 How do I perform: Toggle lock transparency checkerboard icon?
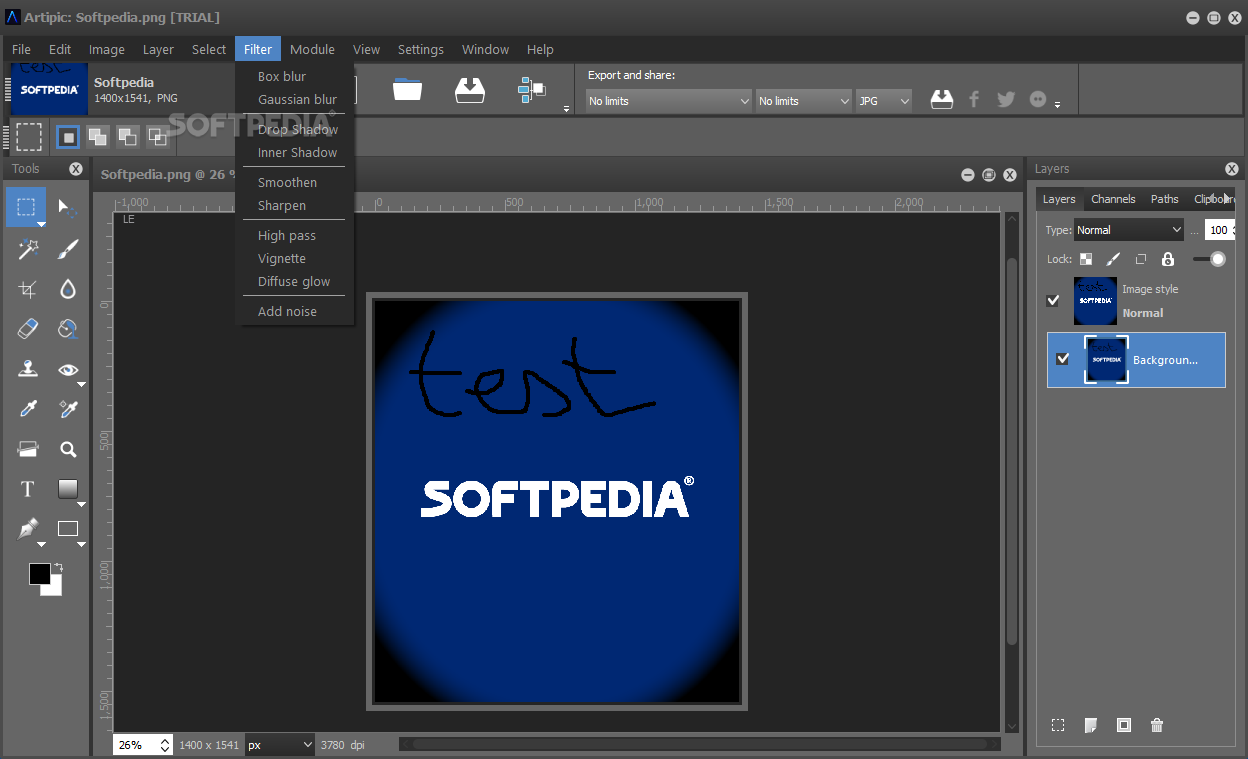1086,259
